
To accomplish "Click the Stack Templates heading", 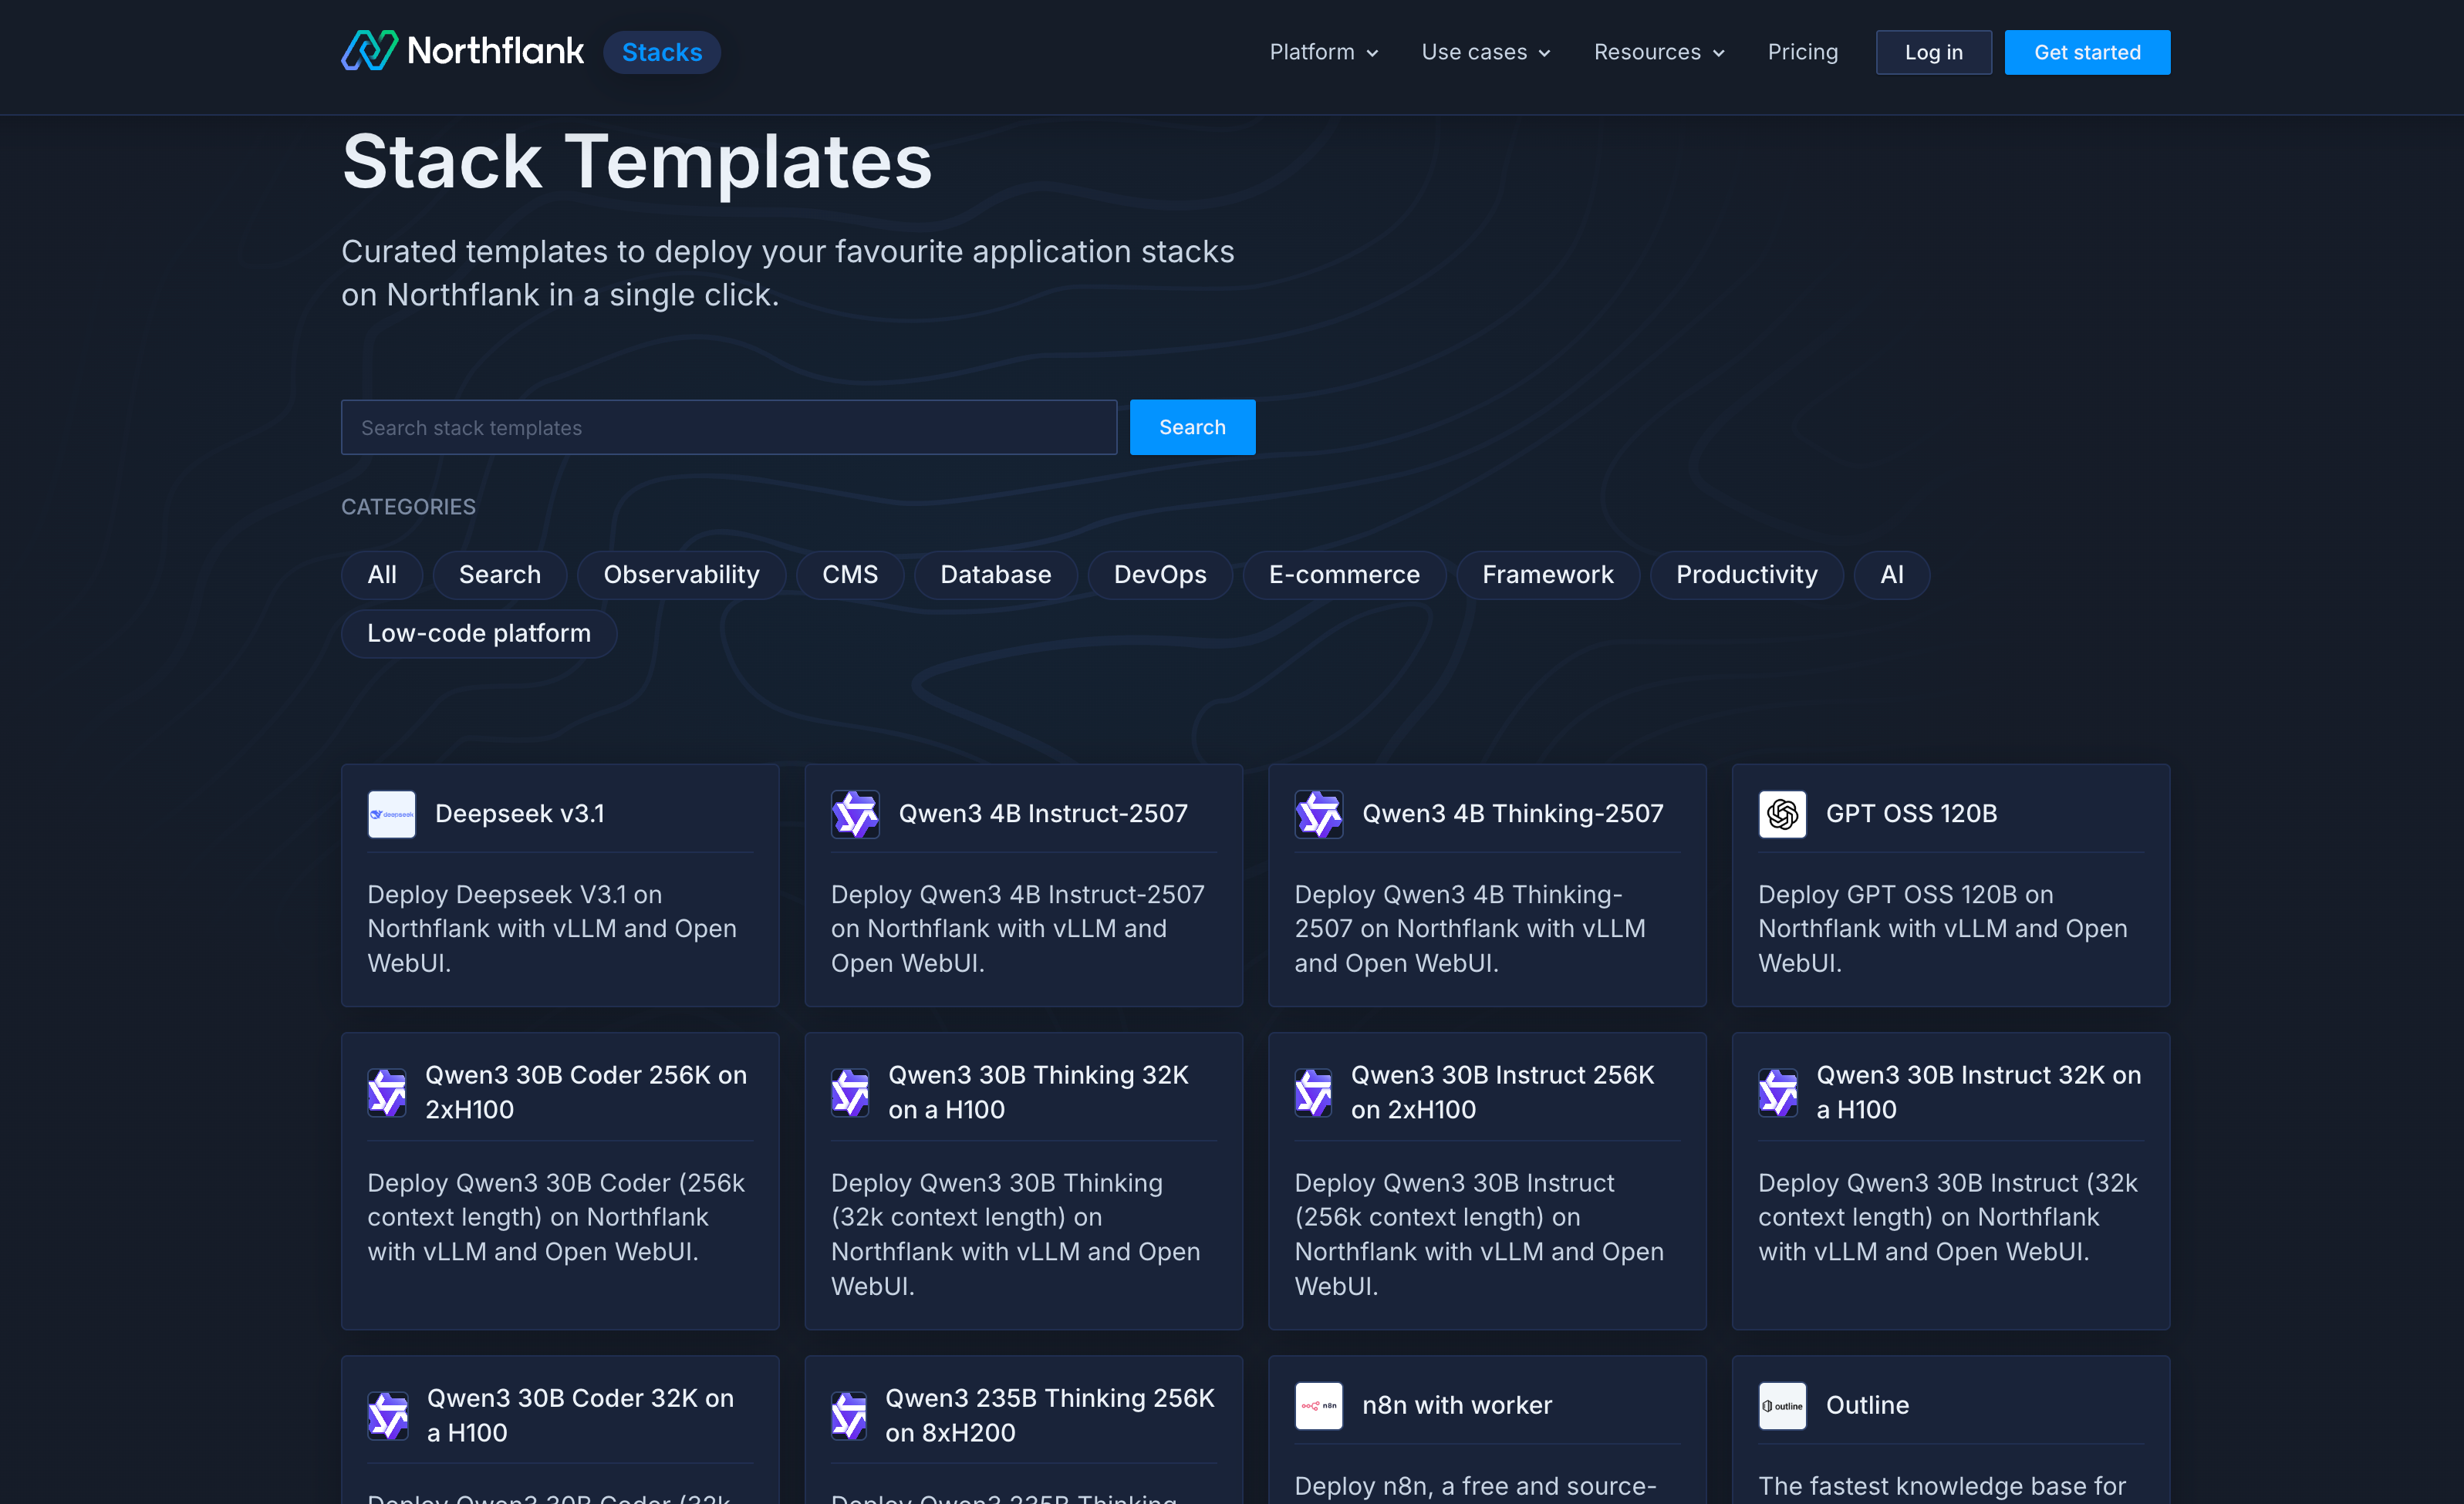I will pos(637,162).
